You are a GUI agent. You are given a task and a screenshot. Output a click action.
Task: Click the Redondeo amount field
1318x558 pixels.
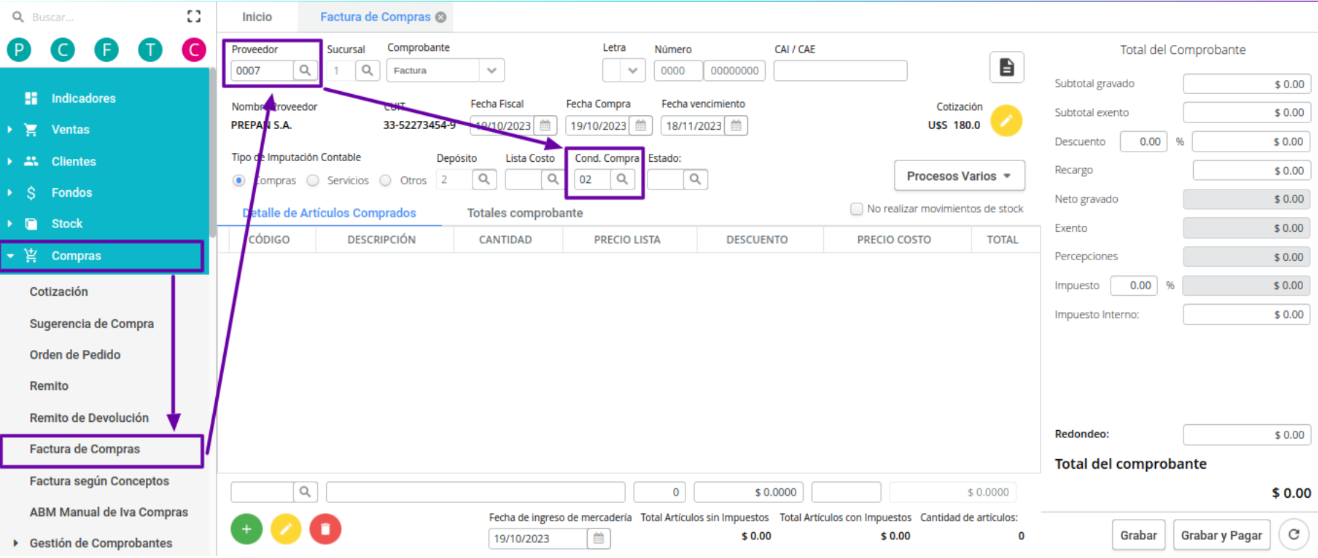click(x=1246, y=435)
